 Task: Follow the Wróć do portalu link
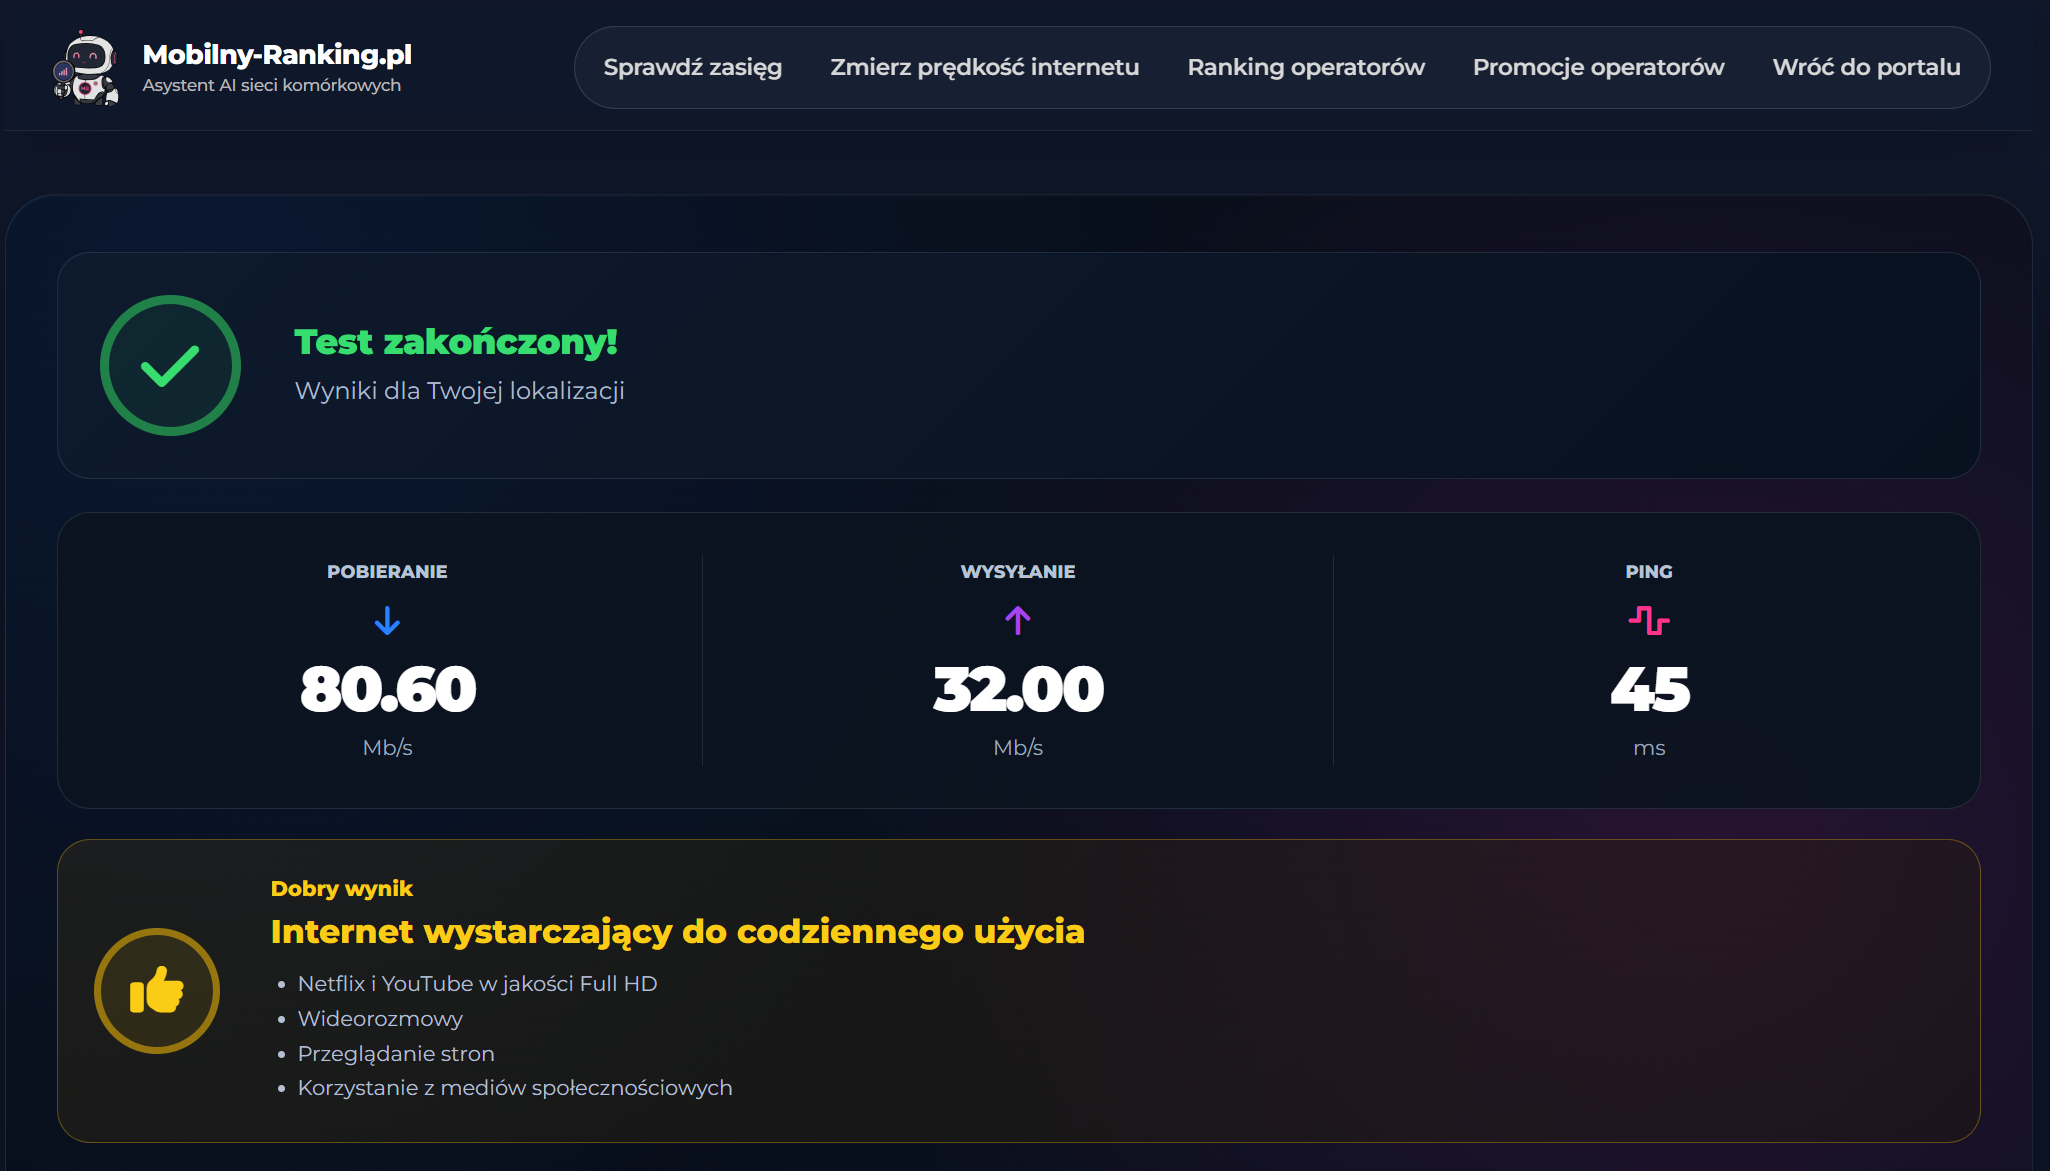click(x=1867, y=67)
